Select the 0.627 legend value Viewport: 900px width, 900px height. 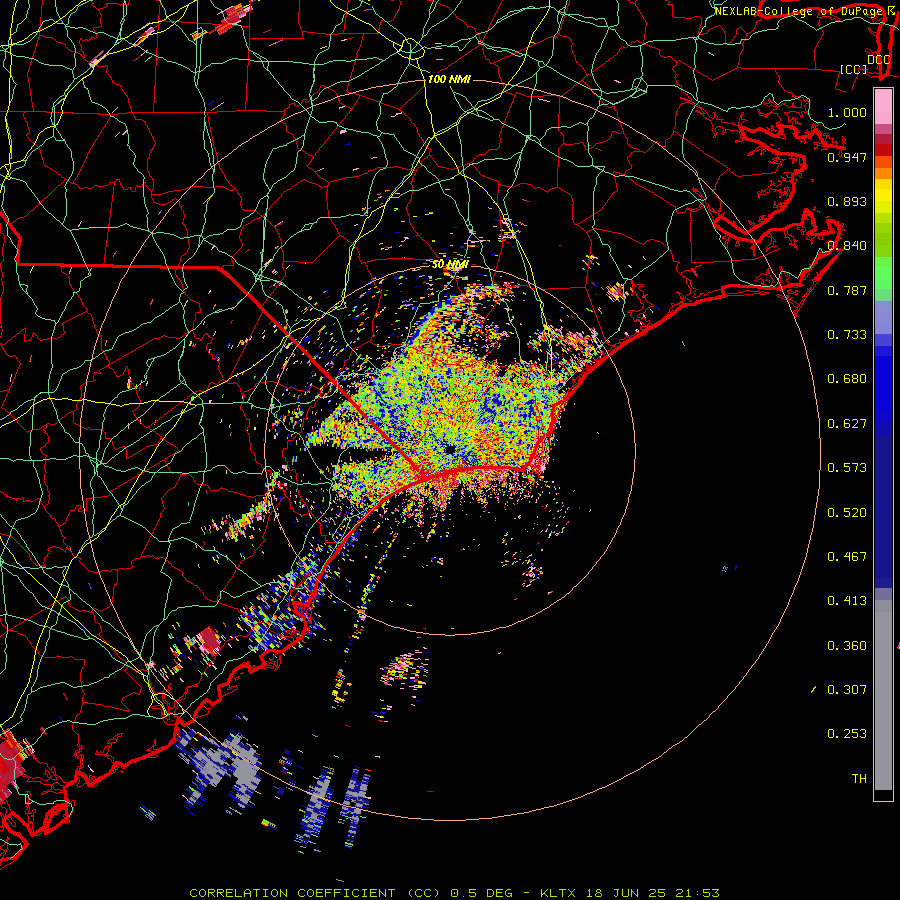847,424
